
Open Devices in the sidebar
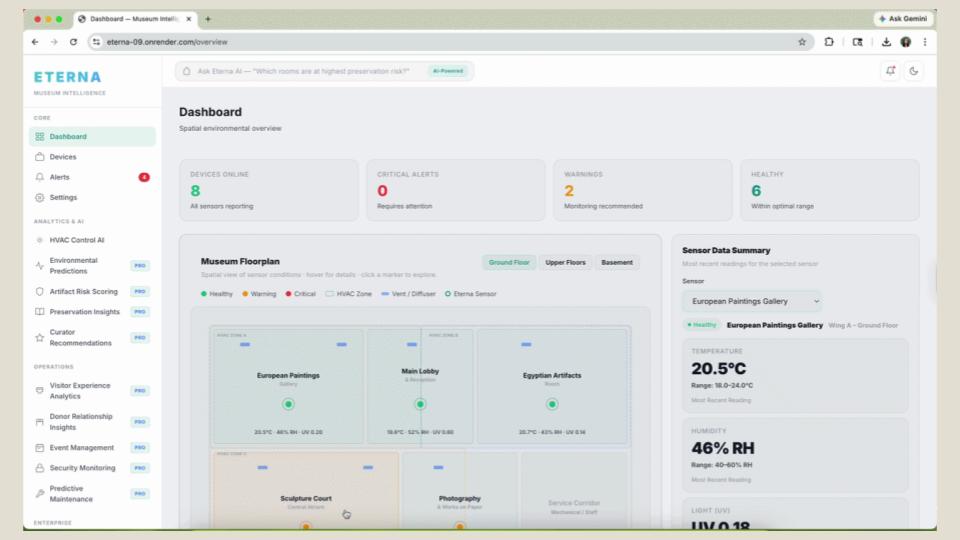click(92, 157)
